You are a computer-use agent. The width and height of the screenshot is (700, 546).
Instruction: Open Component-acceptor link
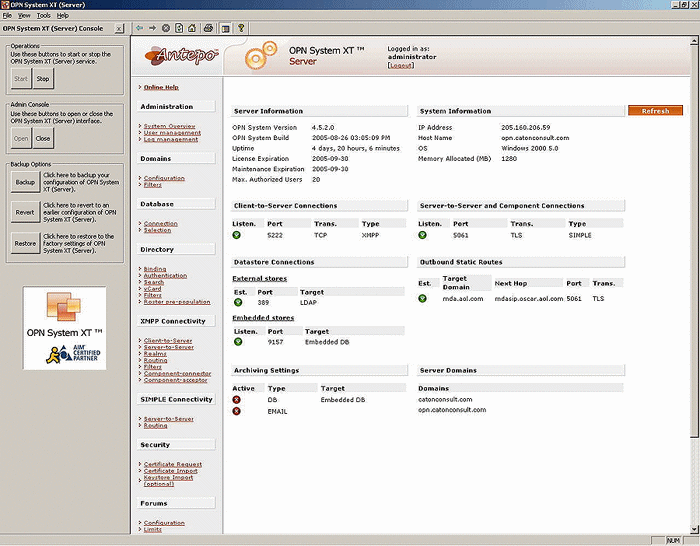click(x=175, y=380)
